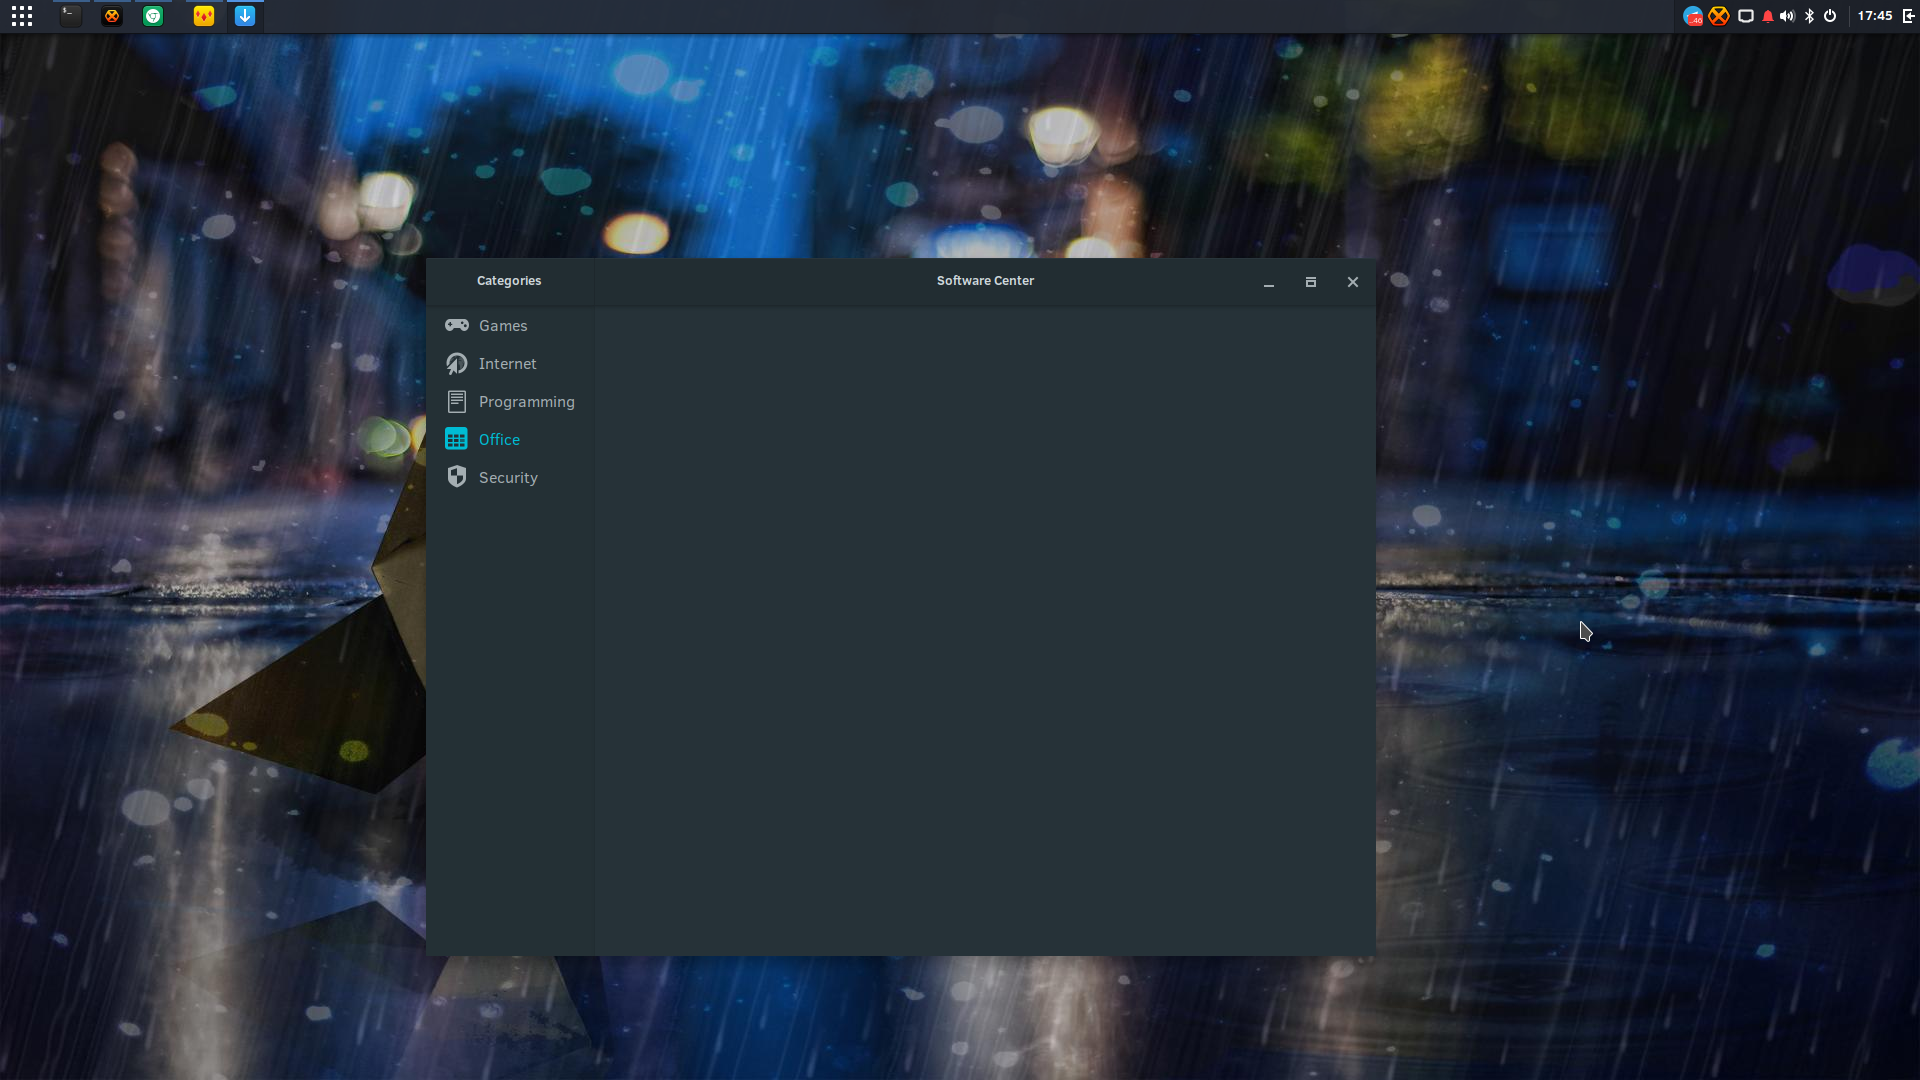Open the yellow app with red diamonds

pos(204,16)
